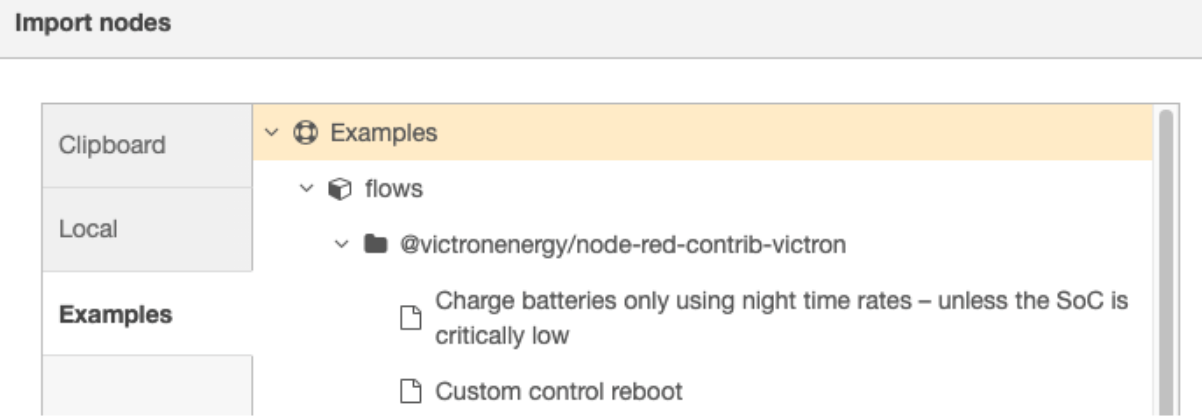Pick the Custom control reboot example
The height and width of the screenshot is (417, 1202).
click(x=559, y=391)
